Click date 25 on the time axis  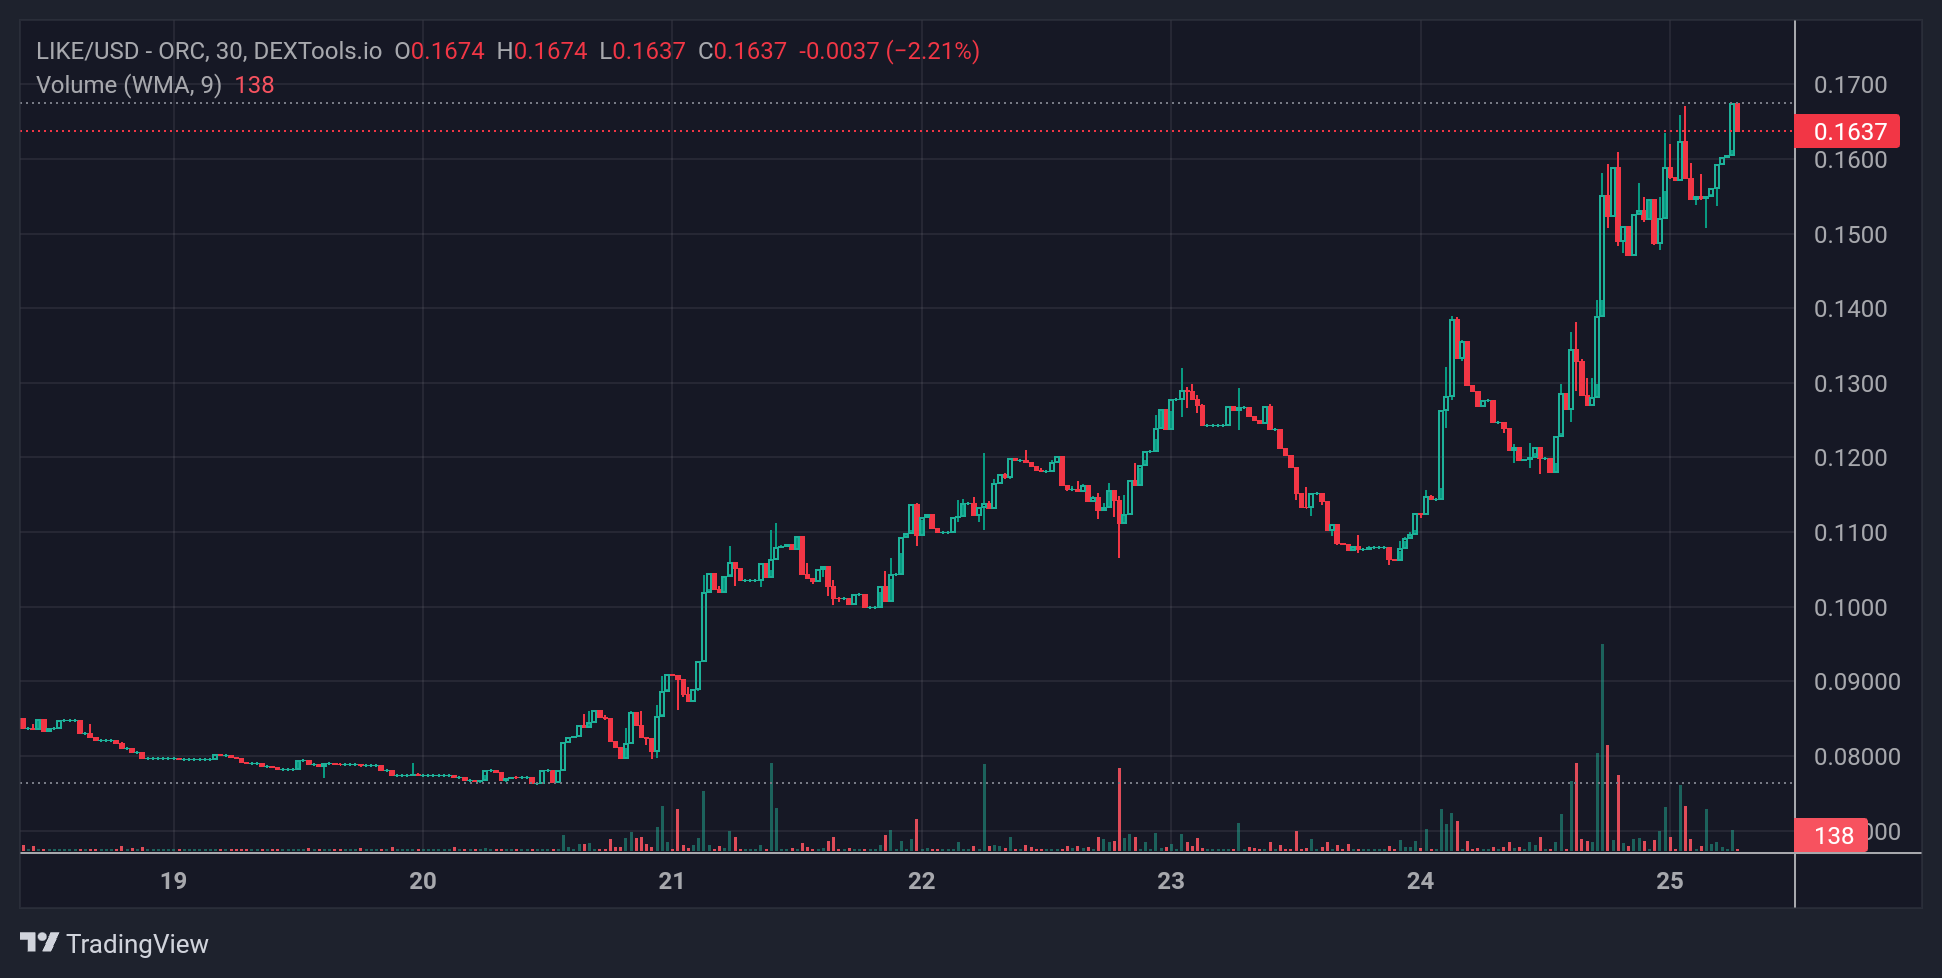tap(1669, 881)
